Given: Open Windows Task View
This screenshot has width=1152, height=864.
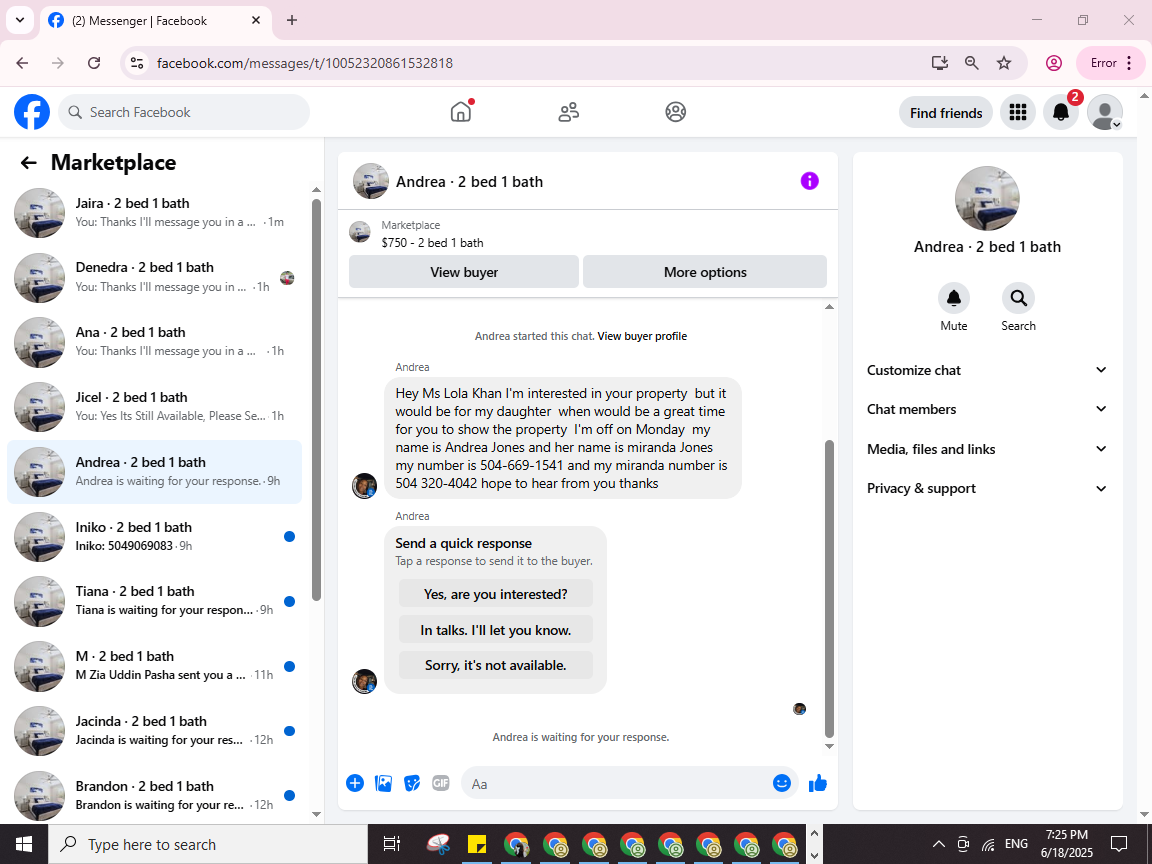Looking at the screenshot, I should pyautogui.click(x=392, y=844).
